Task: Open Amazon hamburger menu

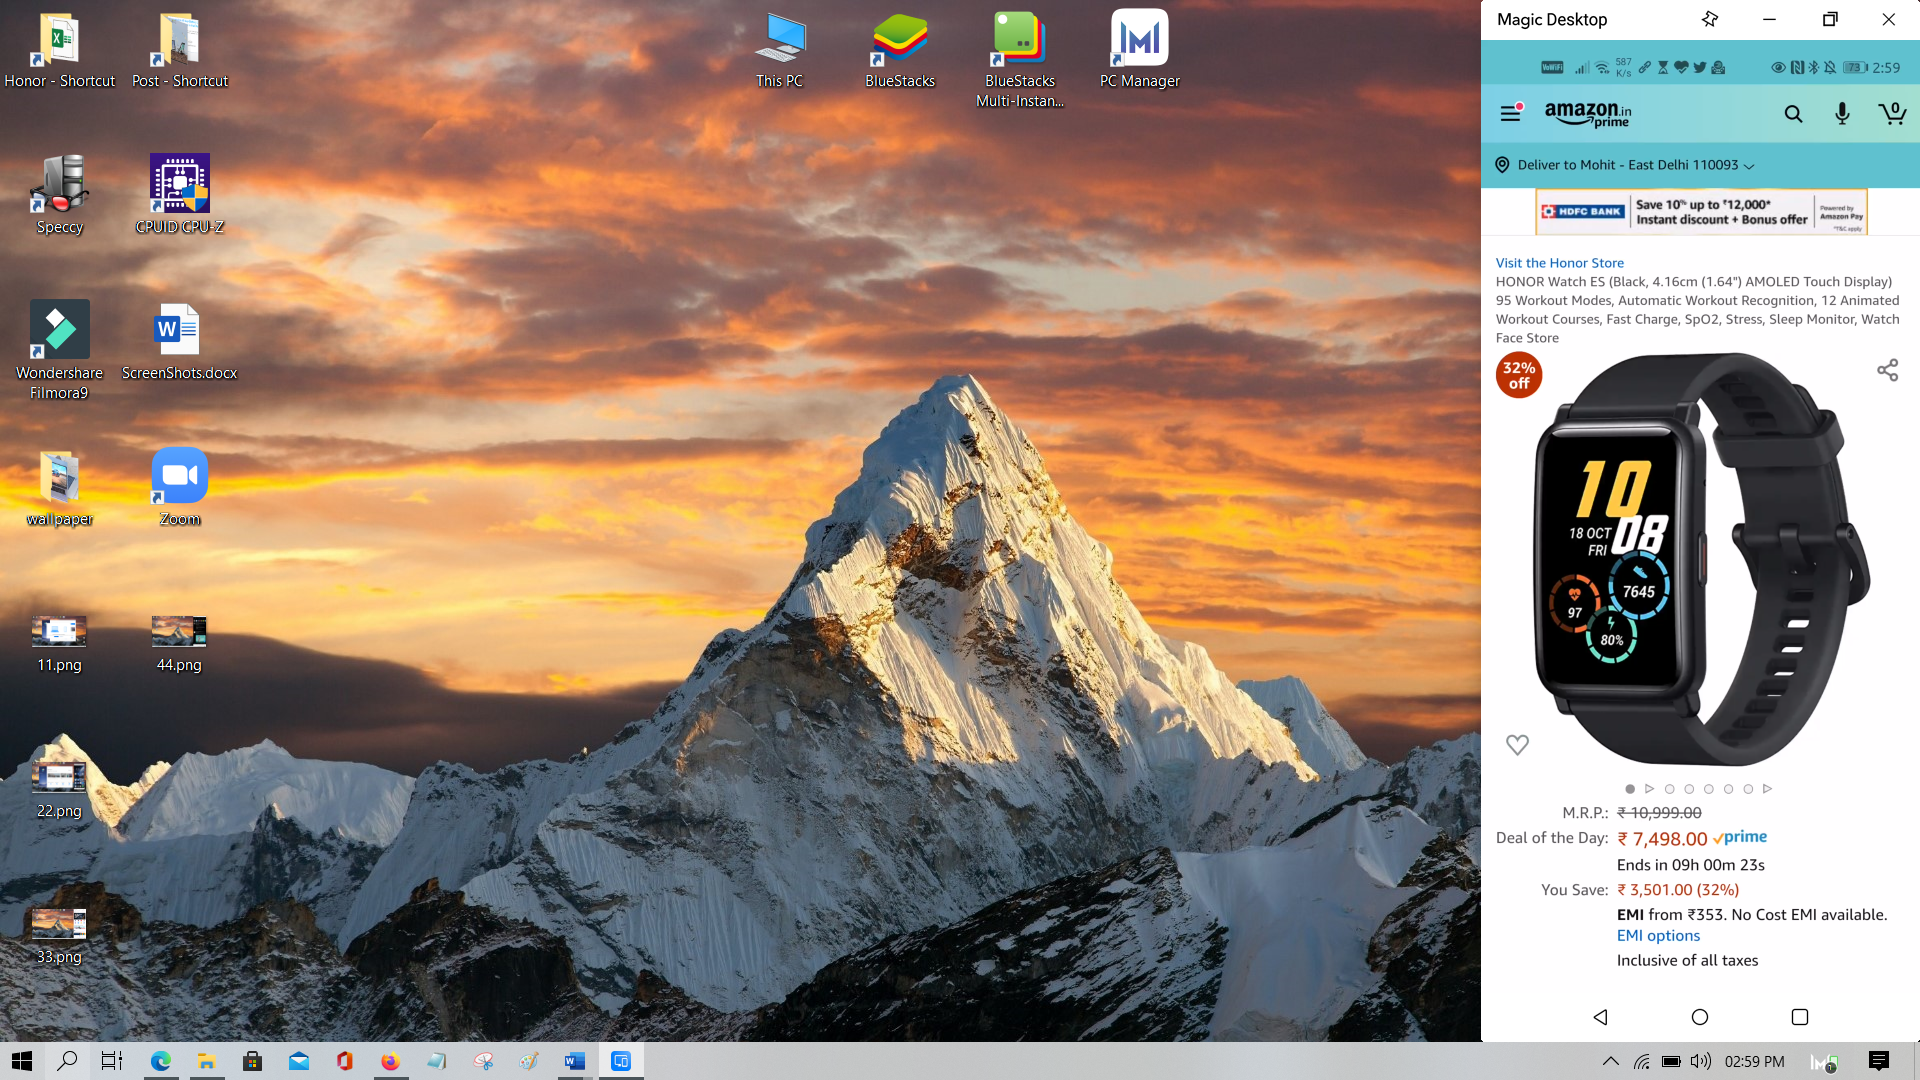Action: (1511, 114)
